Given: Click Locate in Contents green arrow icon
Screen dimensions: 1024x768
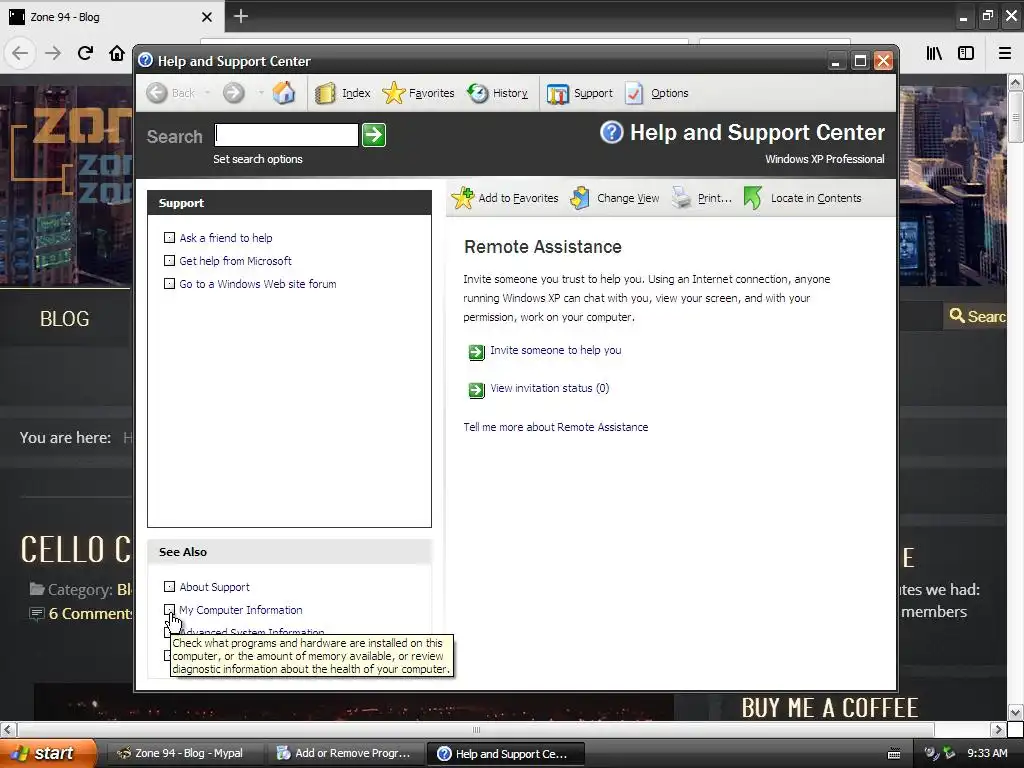Looking at the screenshot, I should click(753, 198).
